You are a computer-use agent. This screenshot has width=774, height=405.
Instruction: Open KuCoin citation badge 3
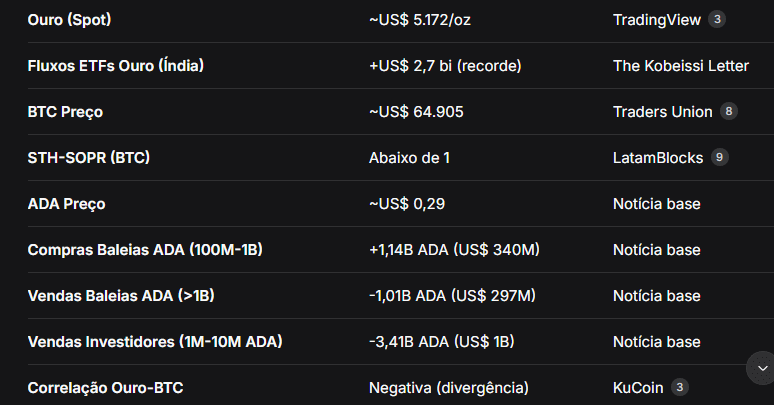[680, 387]
